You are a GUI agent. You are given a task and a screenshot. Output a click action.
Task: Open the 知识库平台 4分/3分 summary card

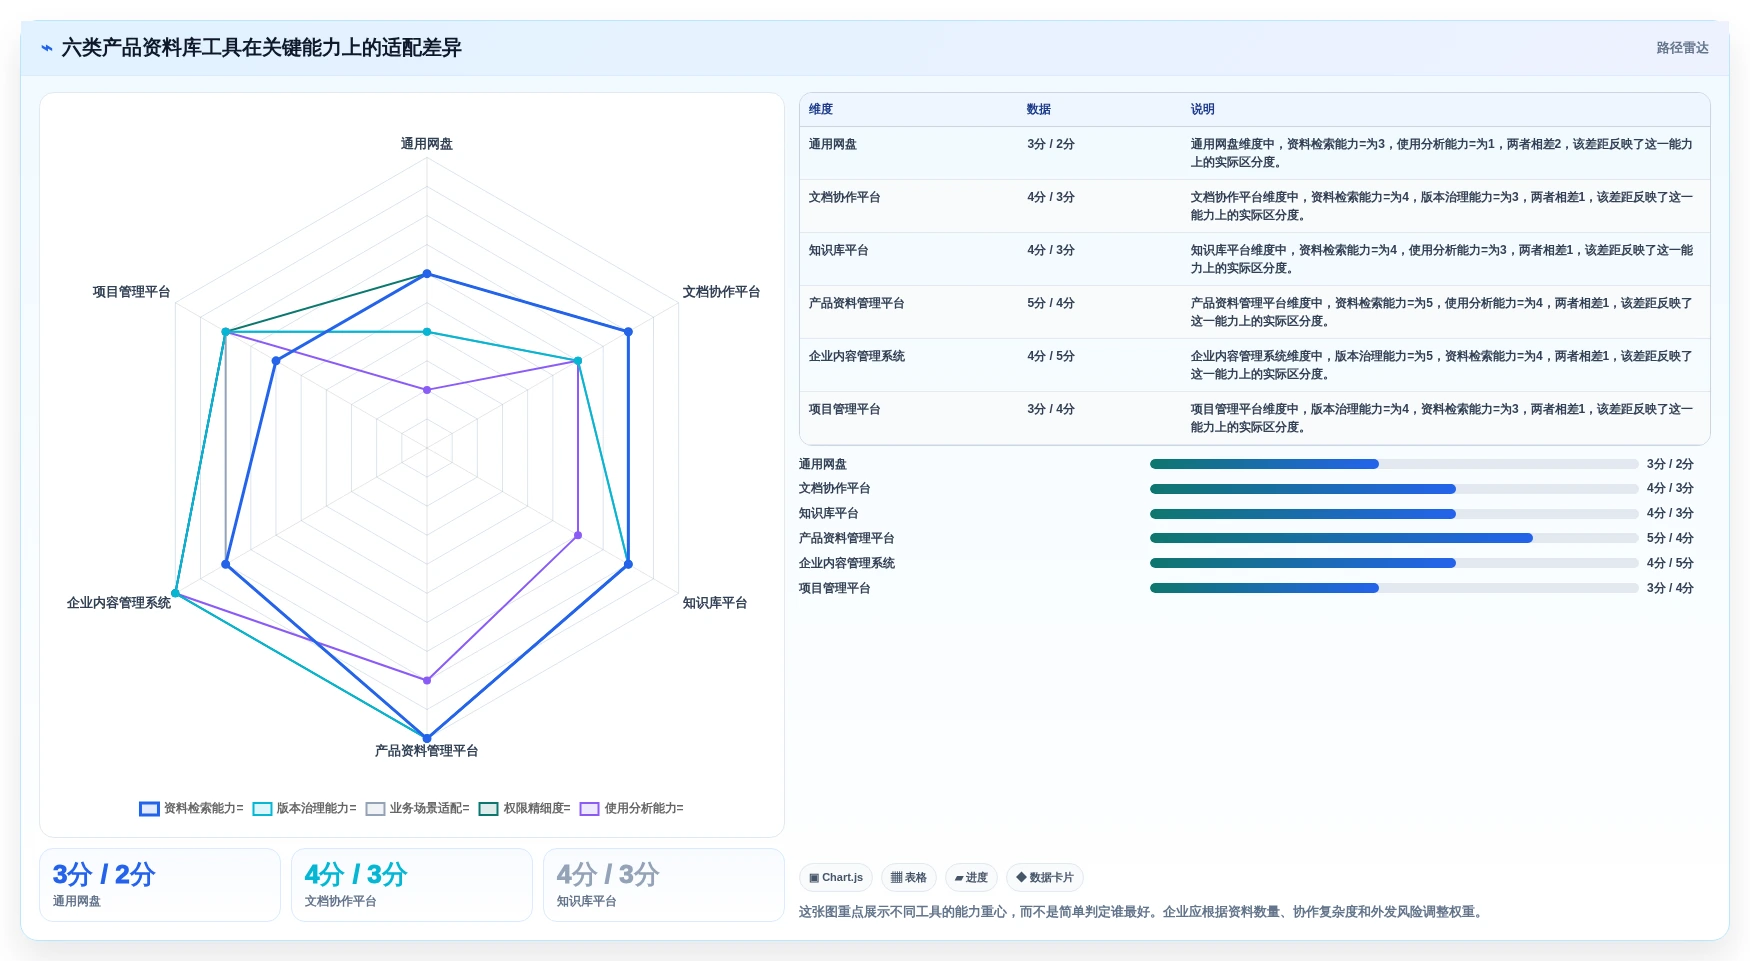(x=664, y=885)
